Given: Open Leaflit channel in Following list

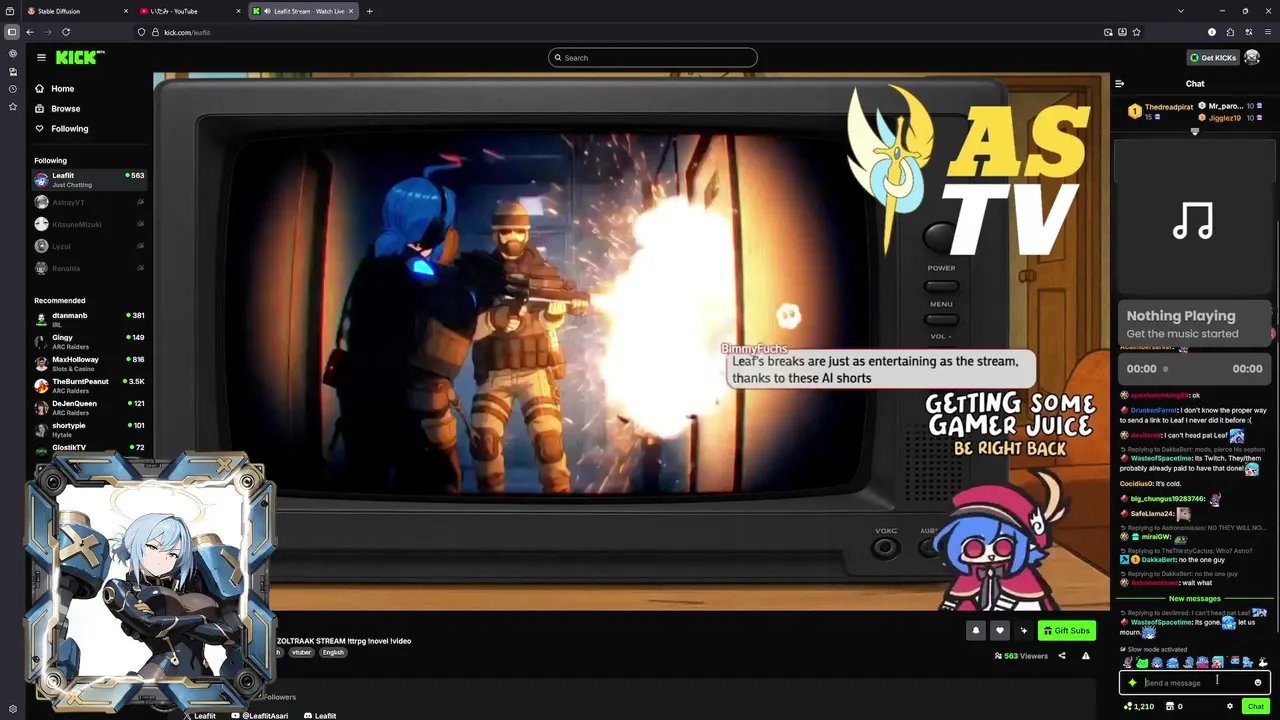Looking at the screenshot, I should click(x=89, y=180).
